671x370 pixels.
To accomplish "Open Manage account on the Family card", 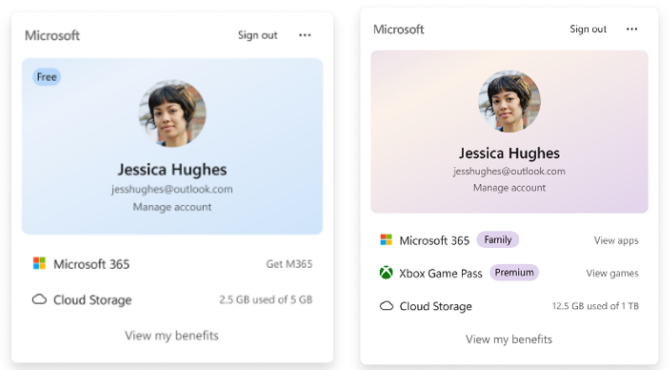I will tap(509, 188).
